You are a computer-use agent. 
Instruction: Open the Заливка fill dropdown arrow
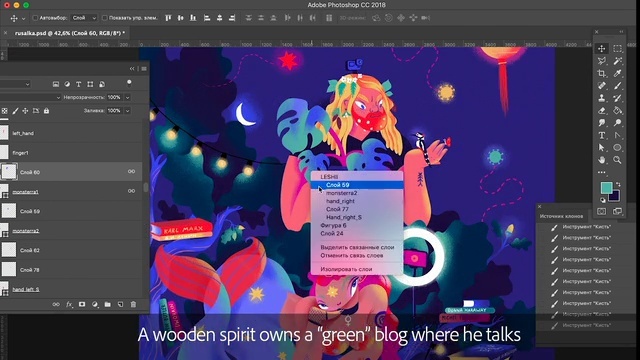pyautogui.click(x=127, y=111)
